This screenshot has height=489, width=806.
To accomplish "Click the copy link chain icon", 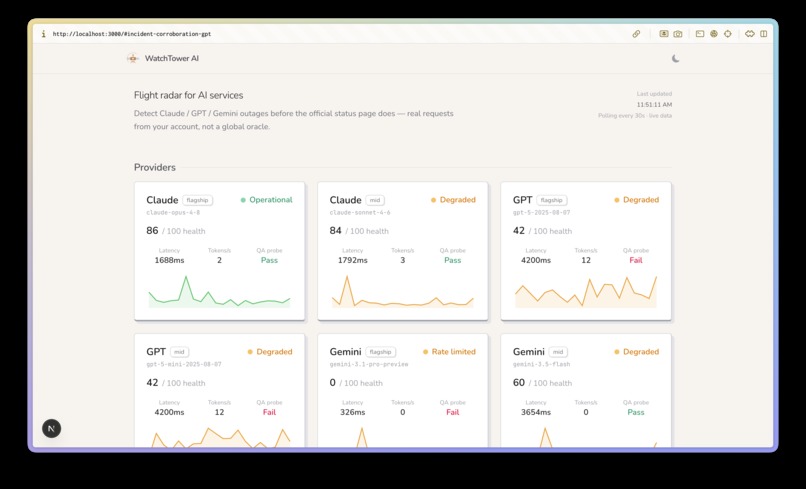I will pos(636,34).
